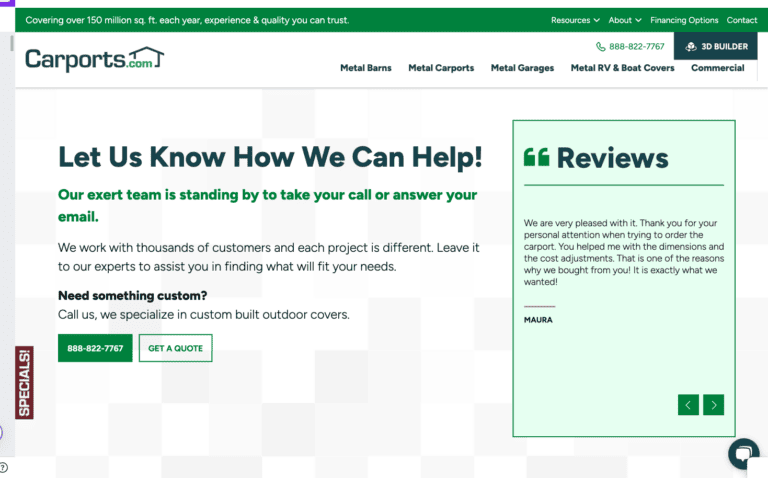Click the GET A QUOTE button
Image resolution: width=768 pixels, height=478 pixels.
[x=175, y=348]
